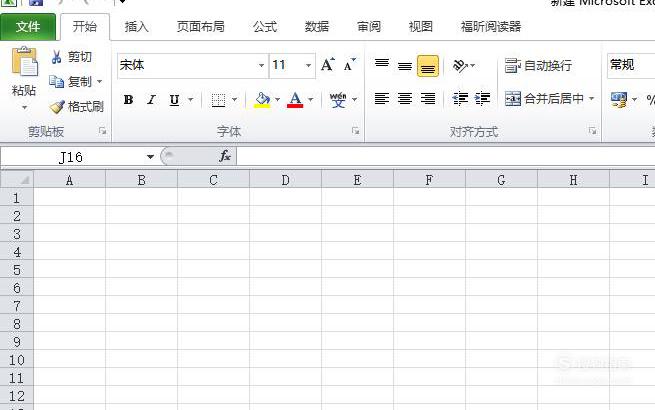The width and height of the screenshot is (655, 410).
Task: Click Merge and Center (合并后居中)
Action: click(x=544, y=99)
